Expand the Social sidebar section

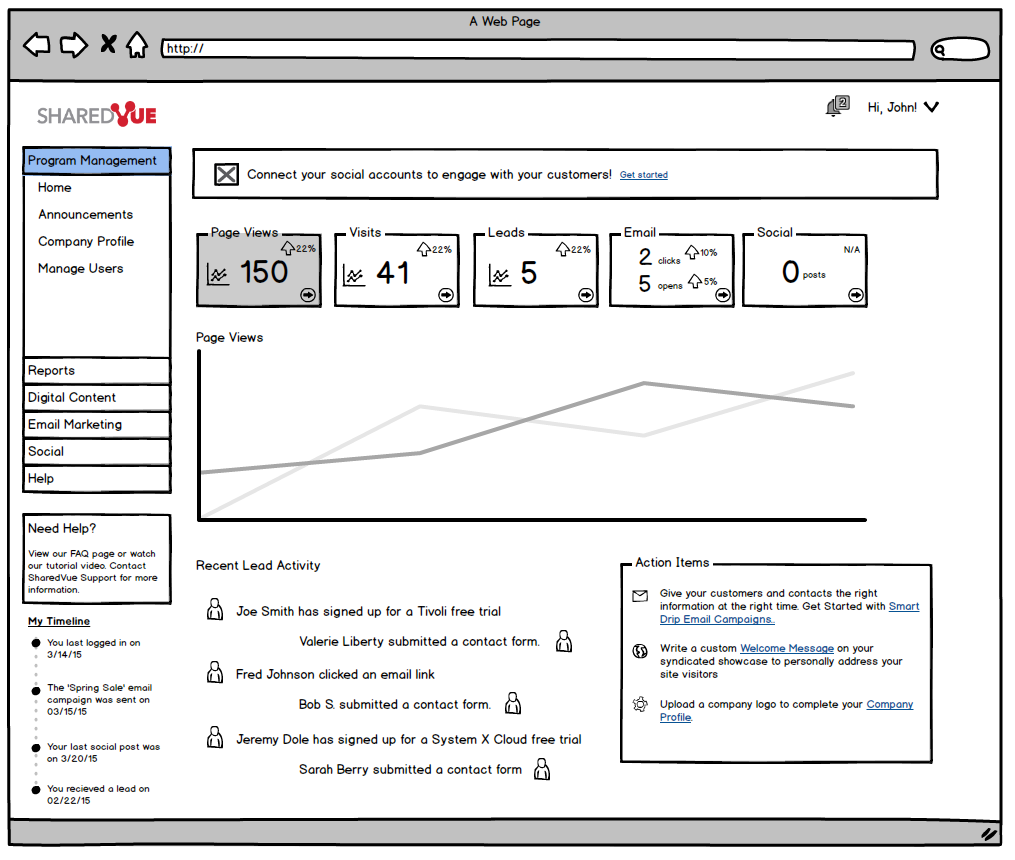click(97, 452)
